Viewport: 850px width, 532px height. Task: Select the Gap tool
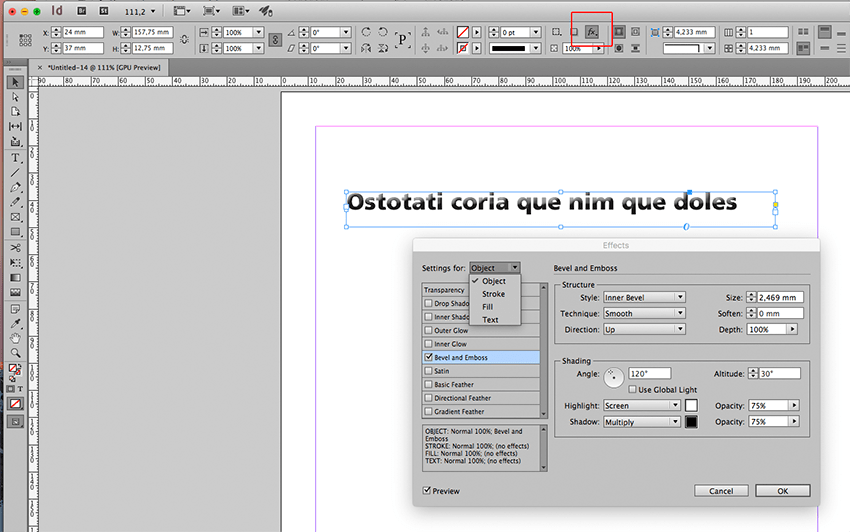15,126
